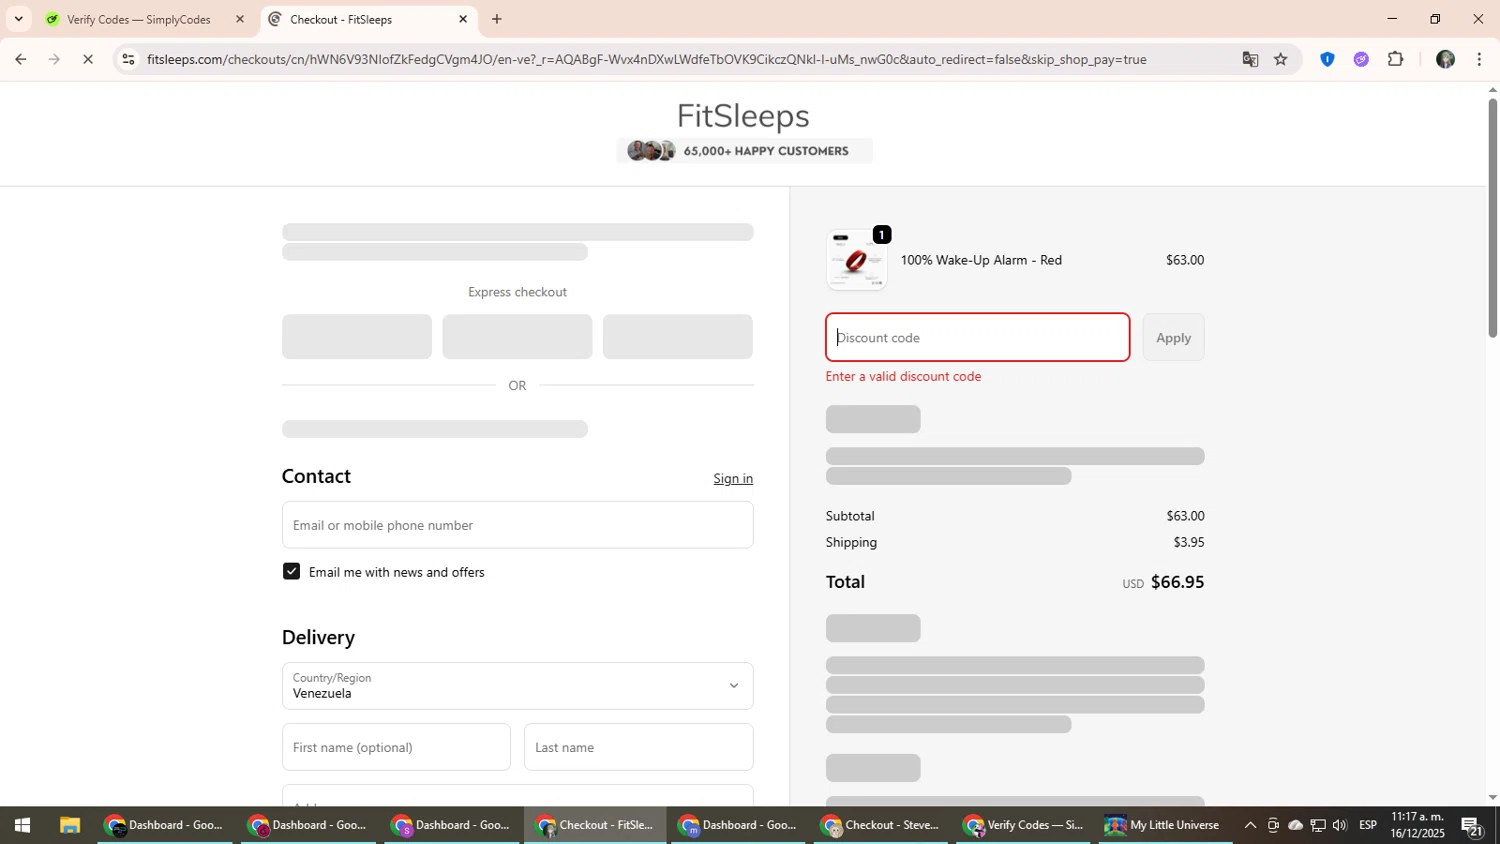Open the Chrome profile avatar
Viewport: 1500px width, 844px height.
tap(1445, 59)
